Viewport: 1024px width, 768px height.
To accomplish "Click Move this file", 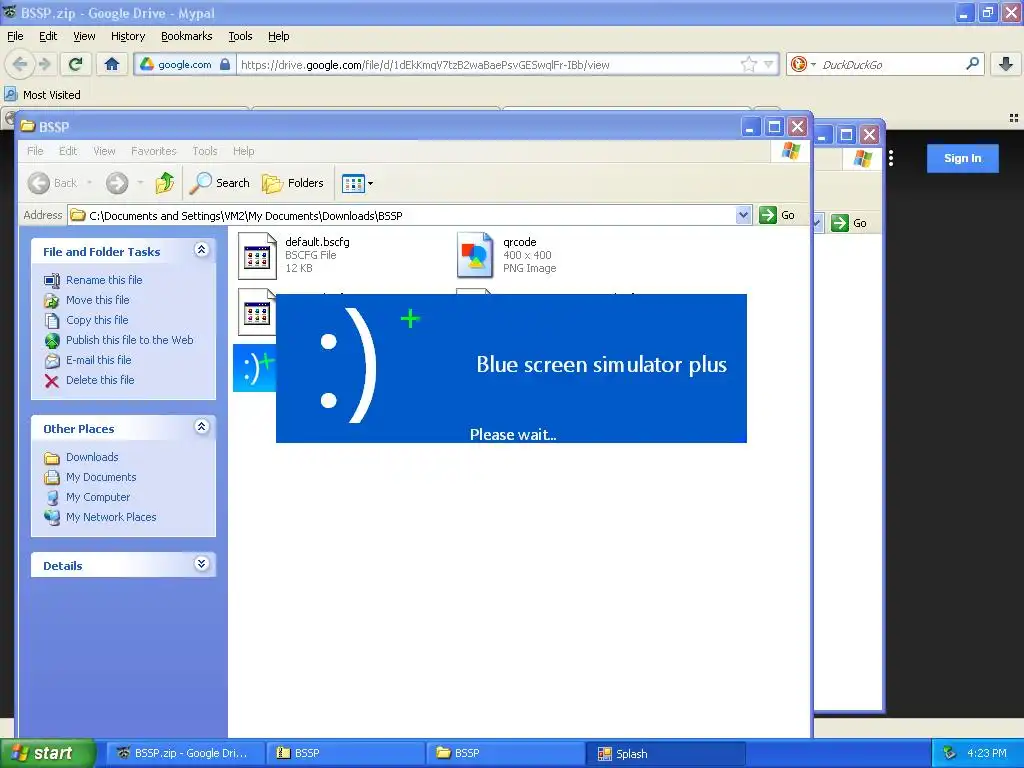I will click(x=97, y=300).
